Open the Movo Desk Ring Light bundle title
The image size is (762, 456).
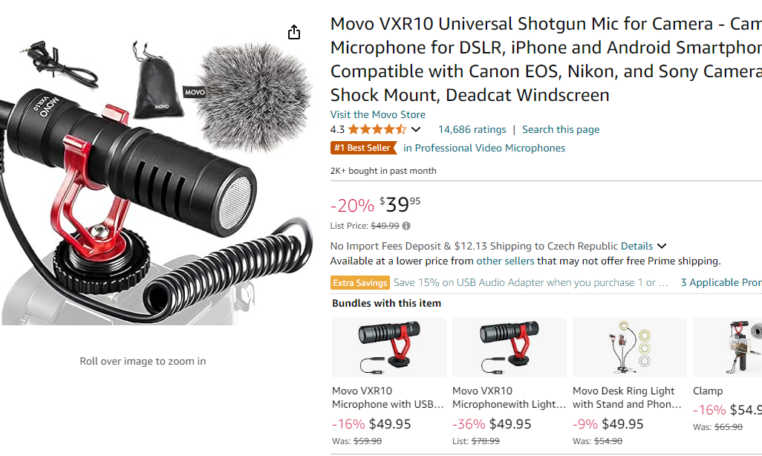(627, 398)
